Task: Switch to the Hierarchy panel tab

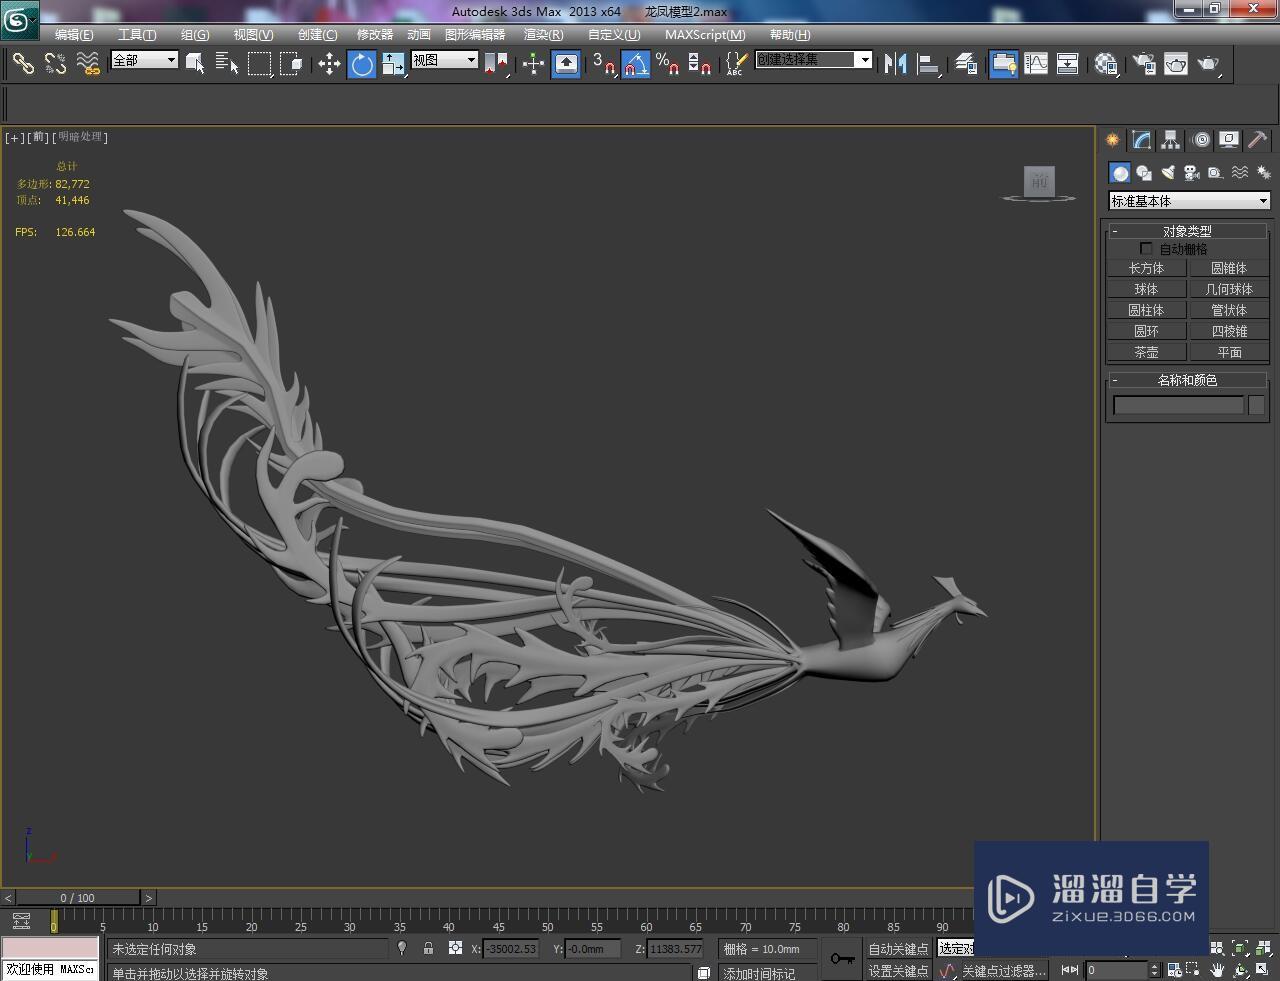Action: [1171, 140]
